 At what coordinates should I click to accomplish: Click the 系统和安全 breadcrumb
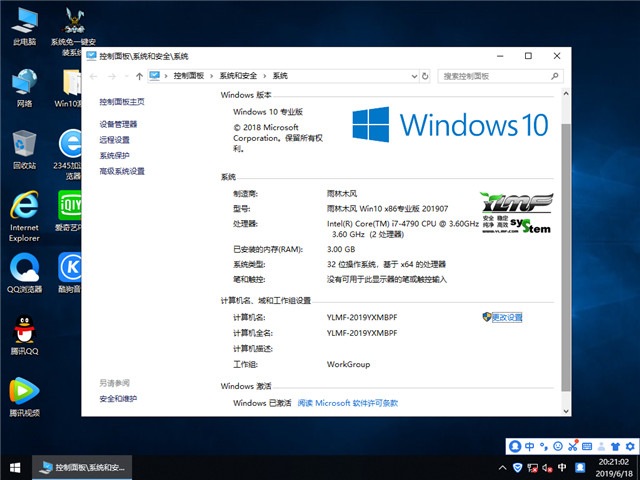coord(238,76)
